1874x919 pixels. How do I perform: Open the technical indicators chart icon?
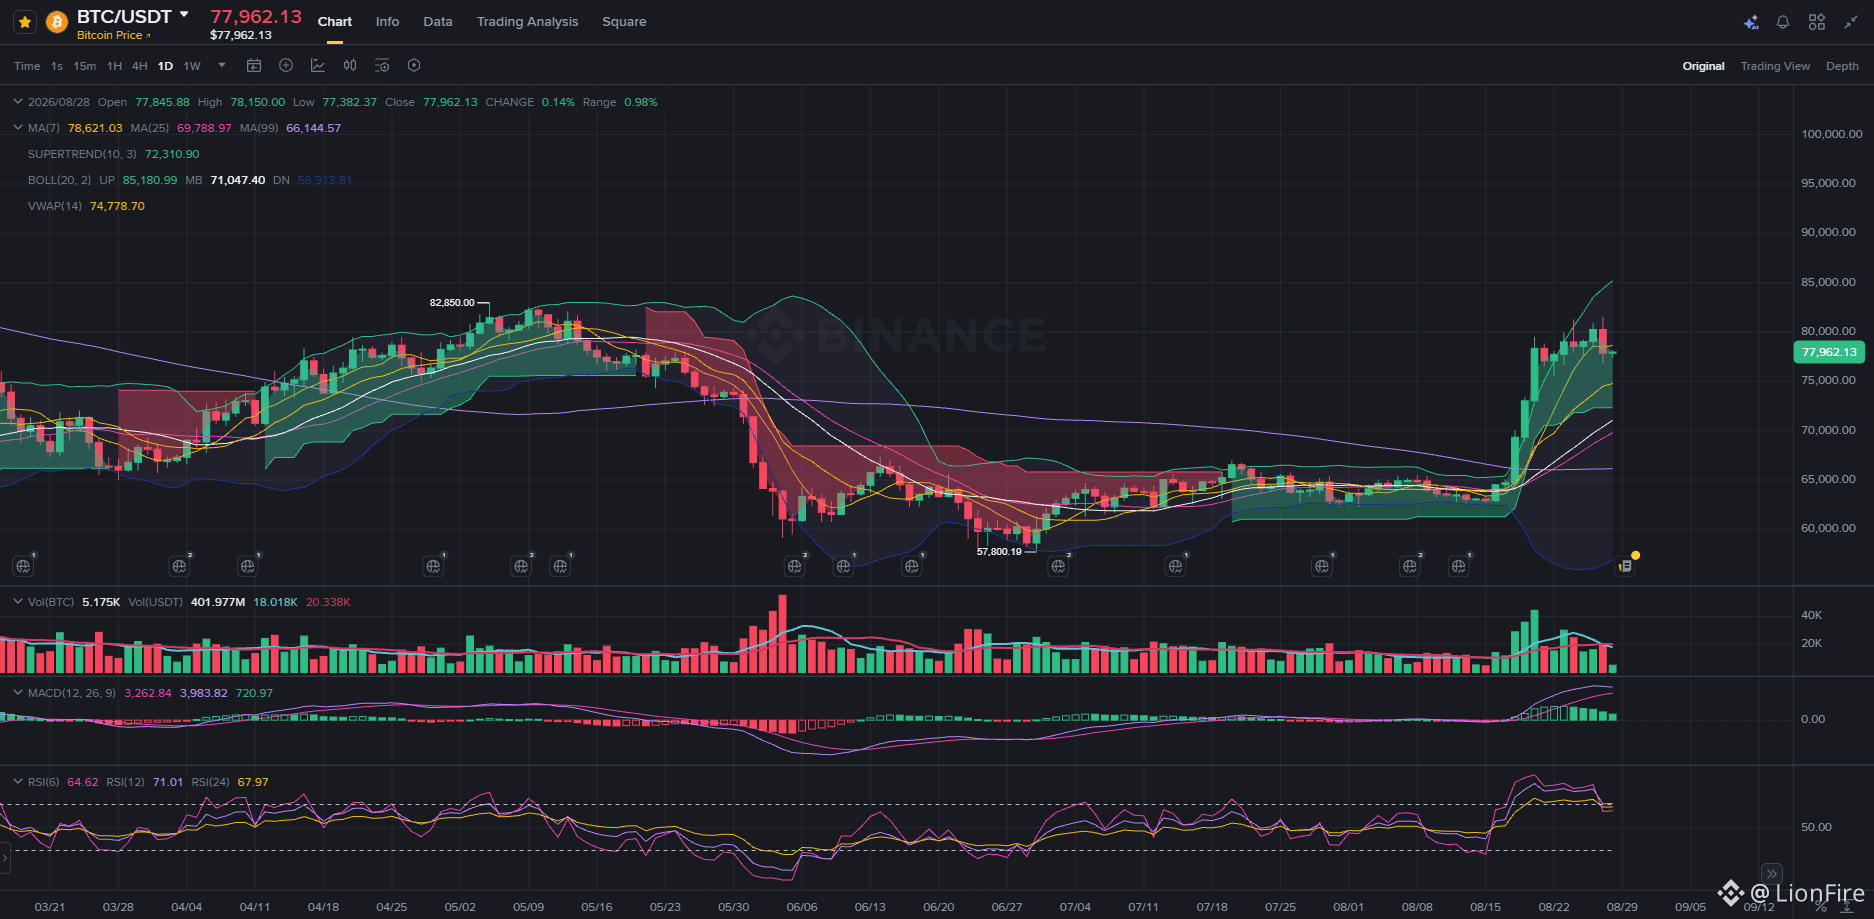point(318,66)
